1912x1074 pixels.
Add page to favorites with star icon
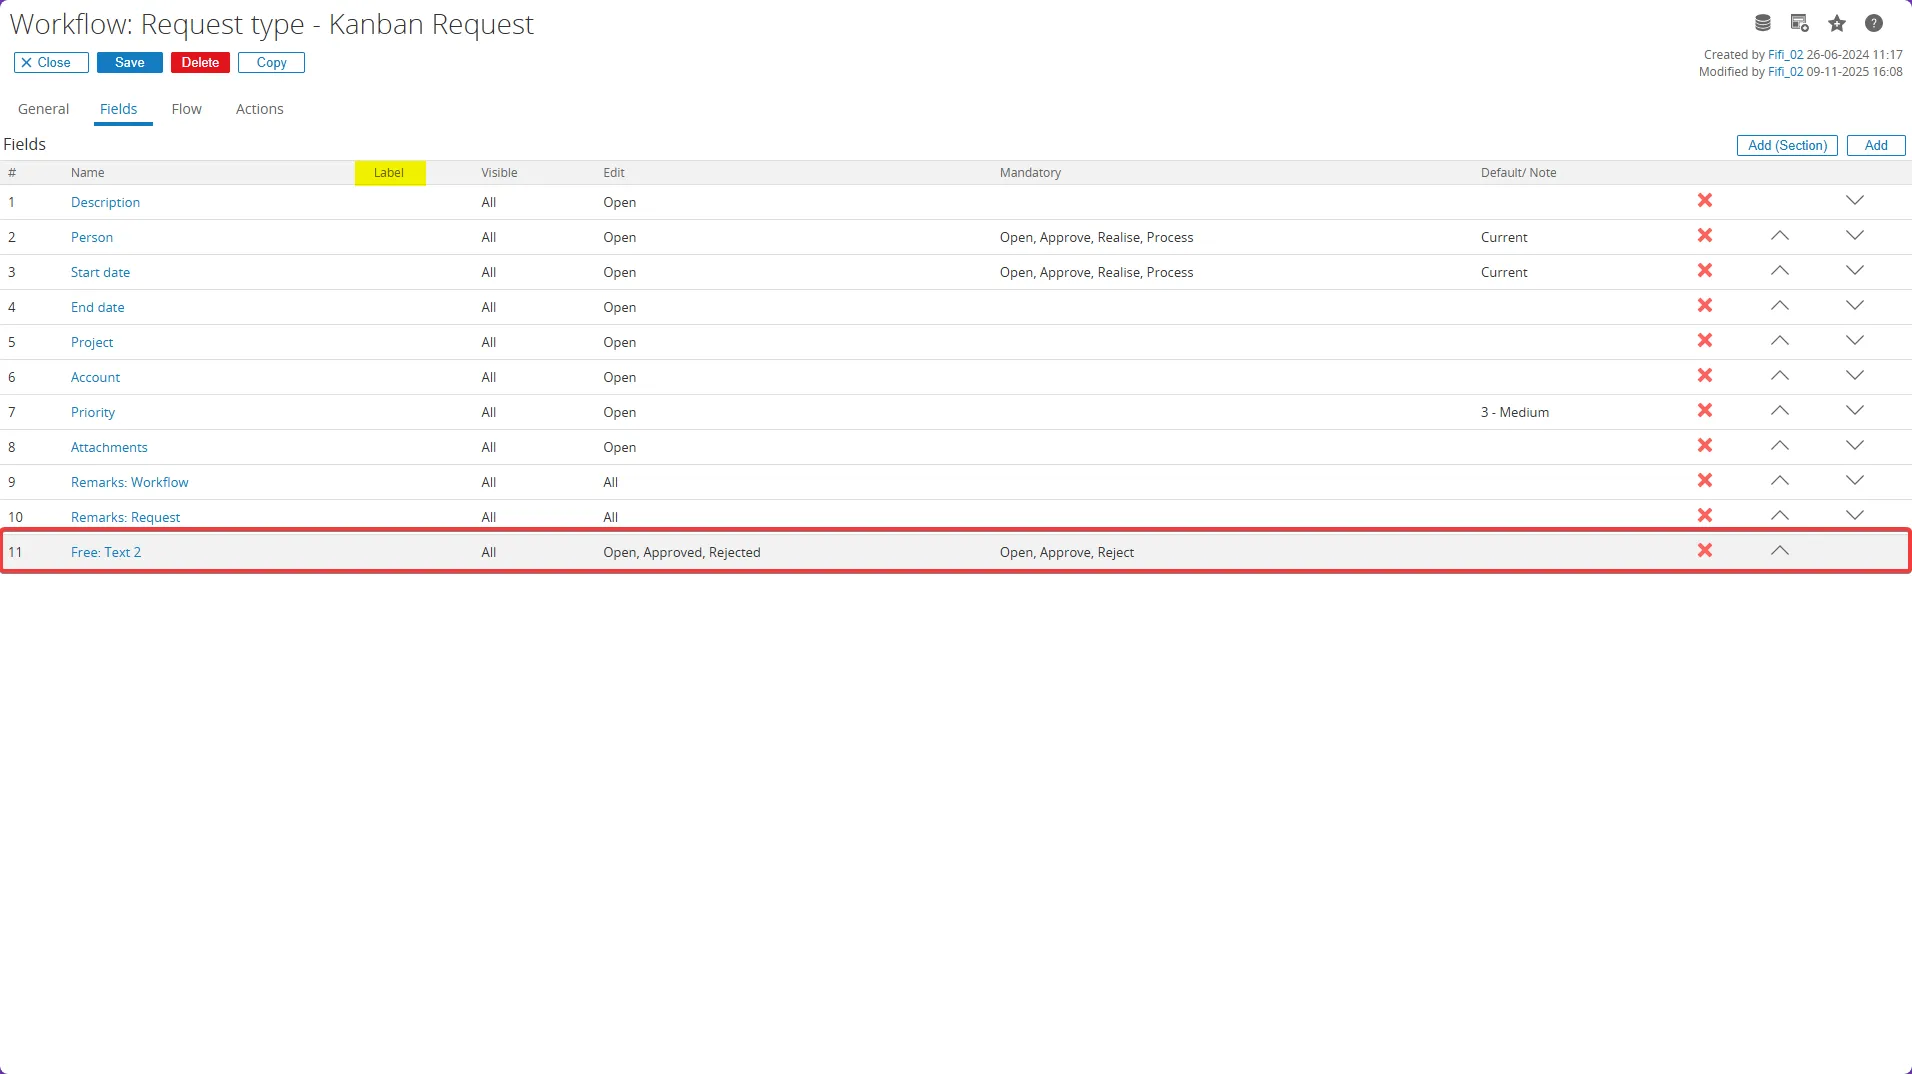[x=1837, y=23]
